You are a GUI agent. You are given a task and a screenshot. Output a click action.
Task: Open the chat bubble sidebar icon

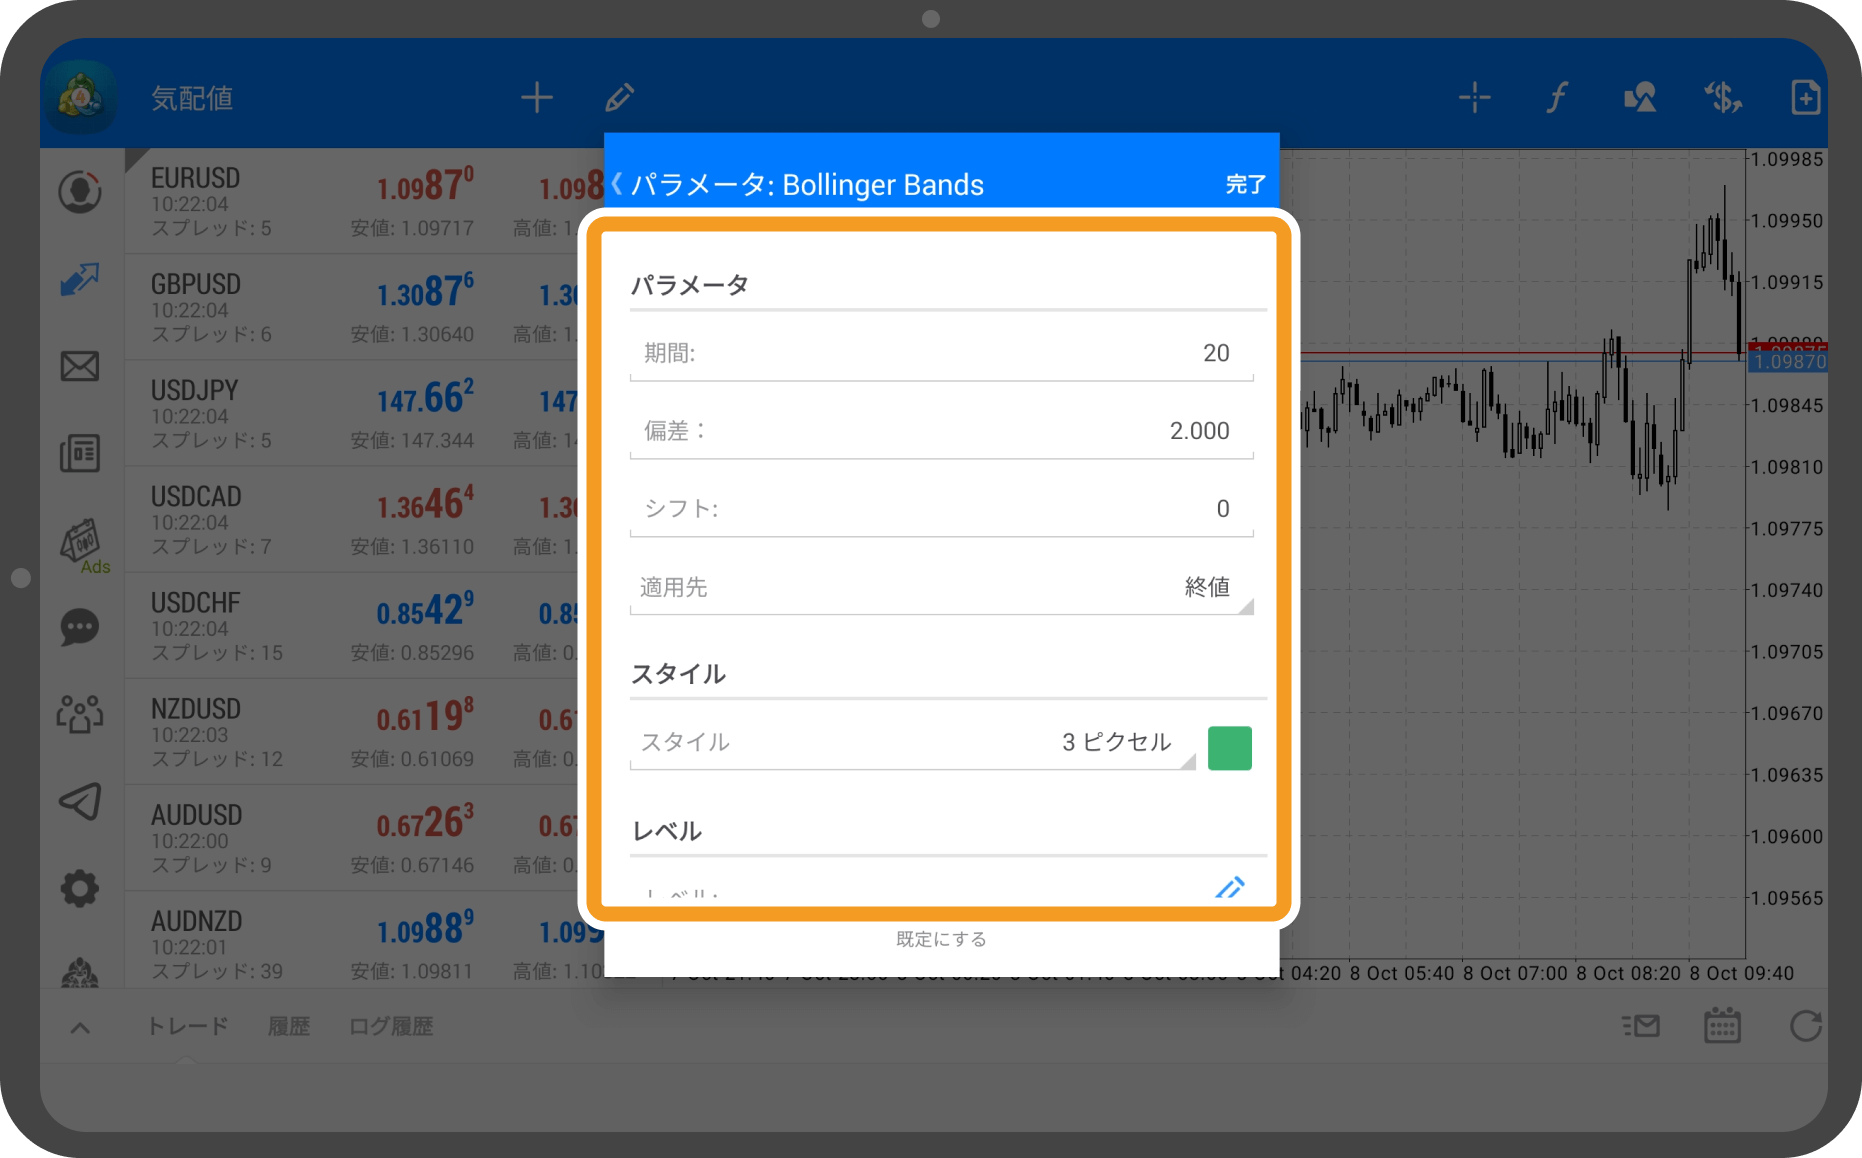(x=80, y=628)
